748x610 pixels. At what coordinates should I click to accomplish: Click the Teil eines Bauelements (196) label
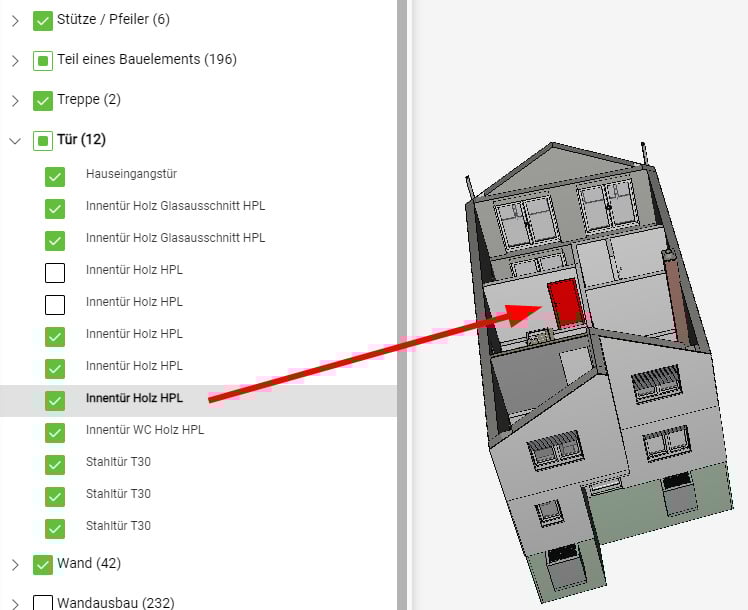point(146,59)
